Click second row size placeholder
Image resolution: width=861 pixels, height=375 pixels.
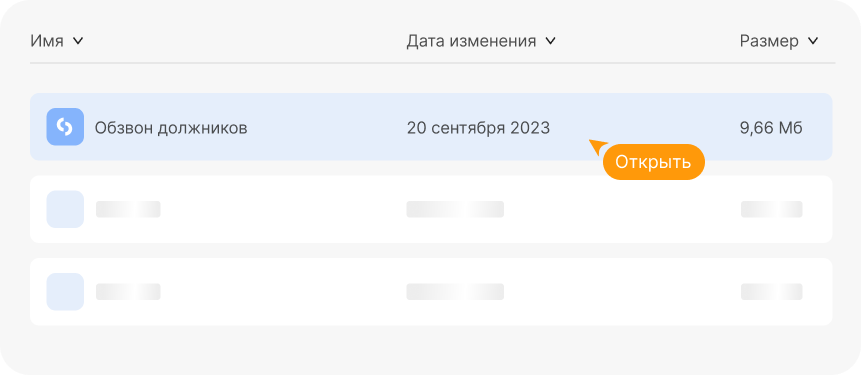(x=771, y=209)
